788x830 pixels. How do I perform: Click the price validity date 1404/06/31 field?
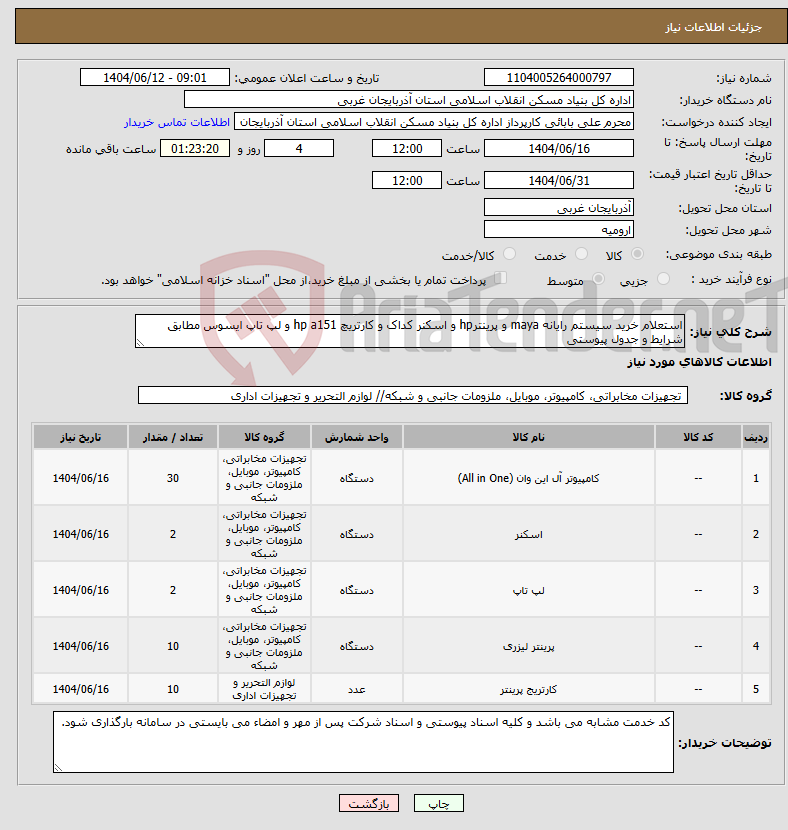pyautogui.click(x=559, y=181)
